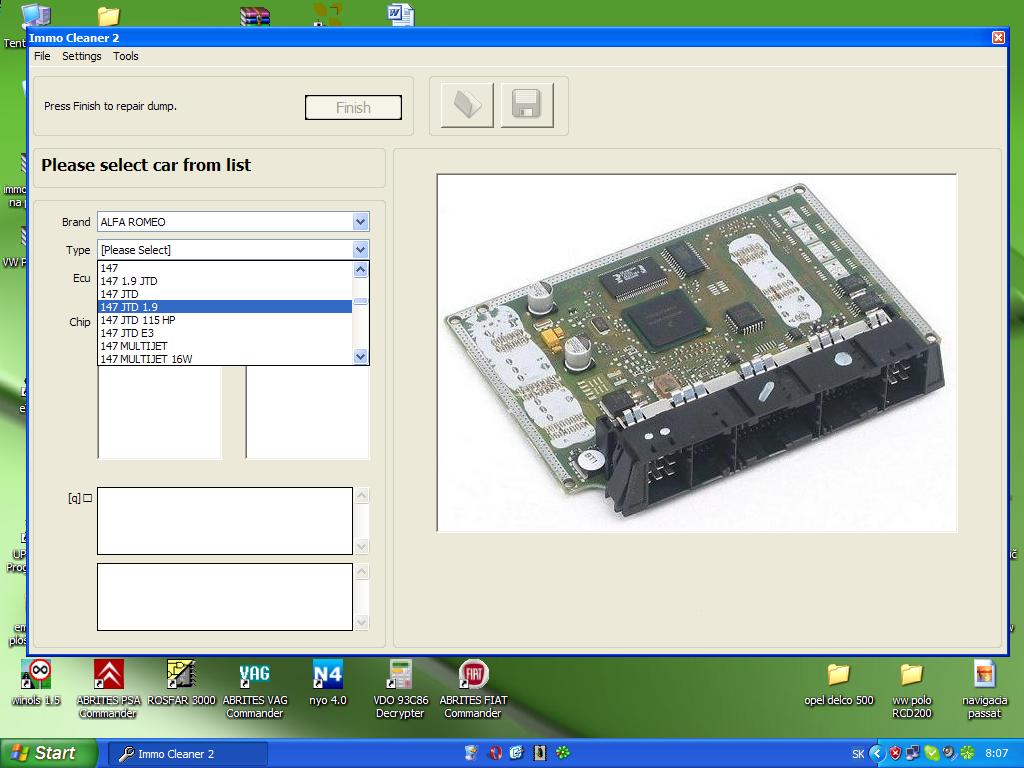The image size is (1024, 768).
Task: Open the opel delco 500 folder
Action: 839,684
